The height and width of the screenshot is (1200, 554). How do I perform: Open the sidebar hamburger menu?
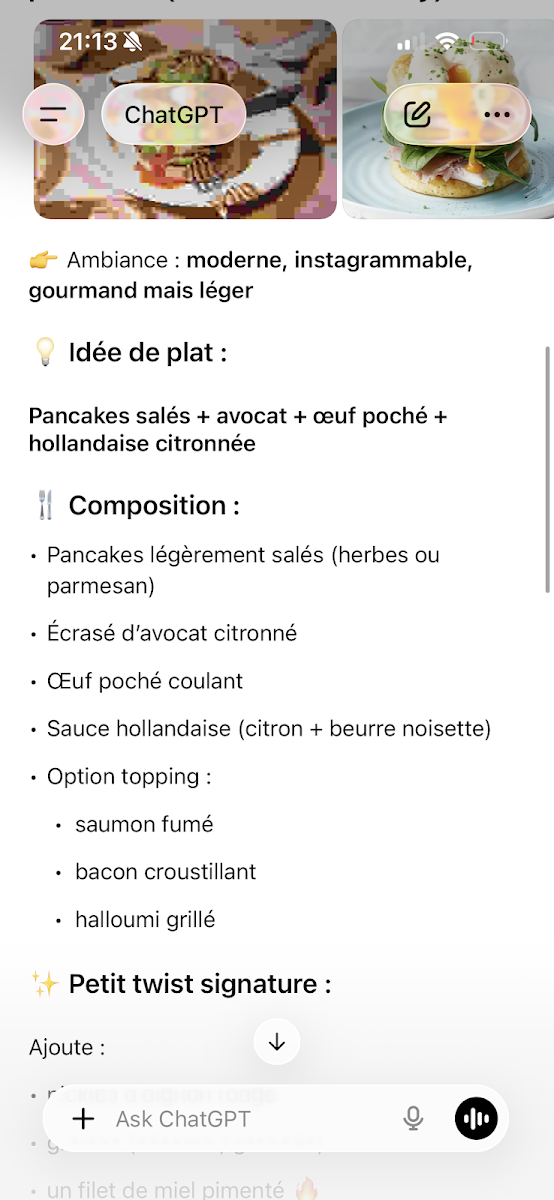tap(53, 114)
